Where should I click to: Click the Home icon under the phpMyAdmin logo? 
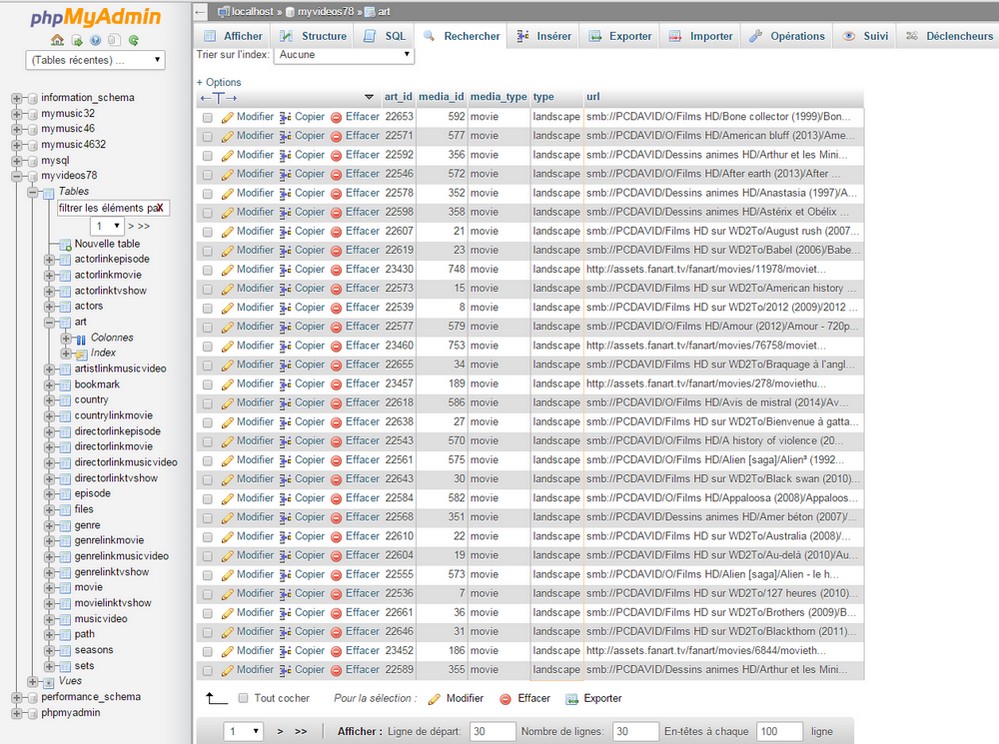pos(57,41)
